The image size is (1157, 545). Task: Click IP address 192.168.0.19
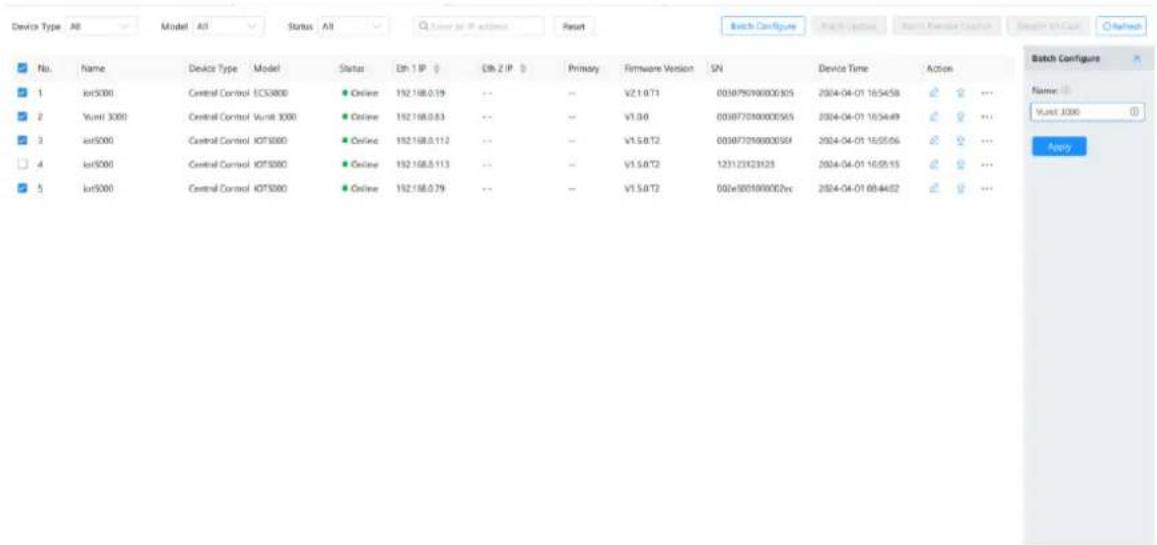[x=420, y=93]
